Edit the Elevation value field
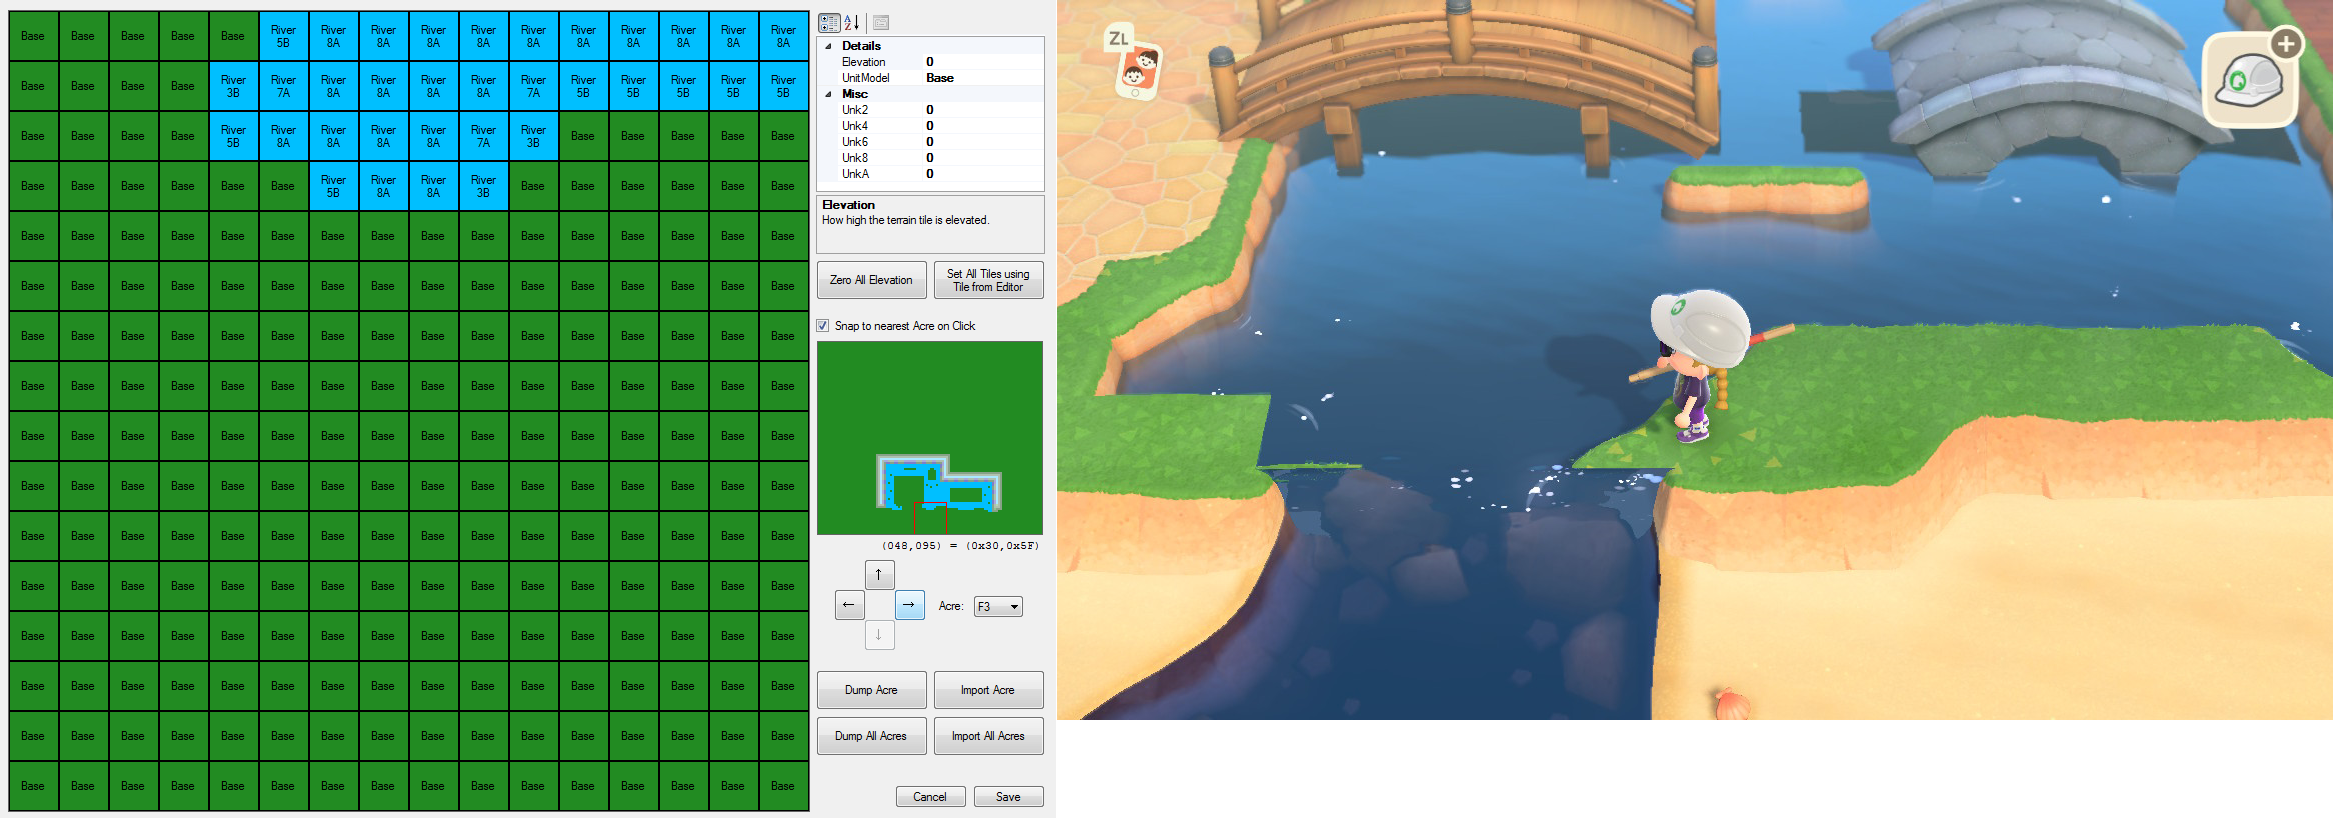Viewport: 2333px width, 818px height. click(983, 62)
